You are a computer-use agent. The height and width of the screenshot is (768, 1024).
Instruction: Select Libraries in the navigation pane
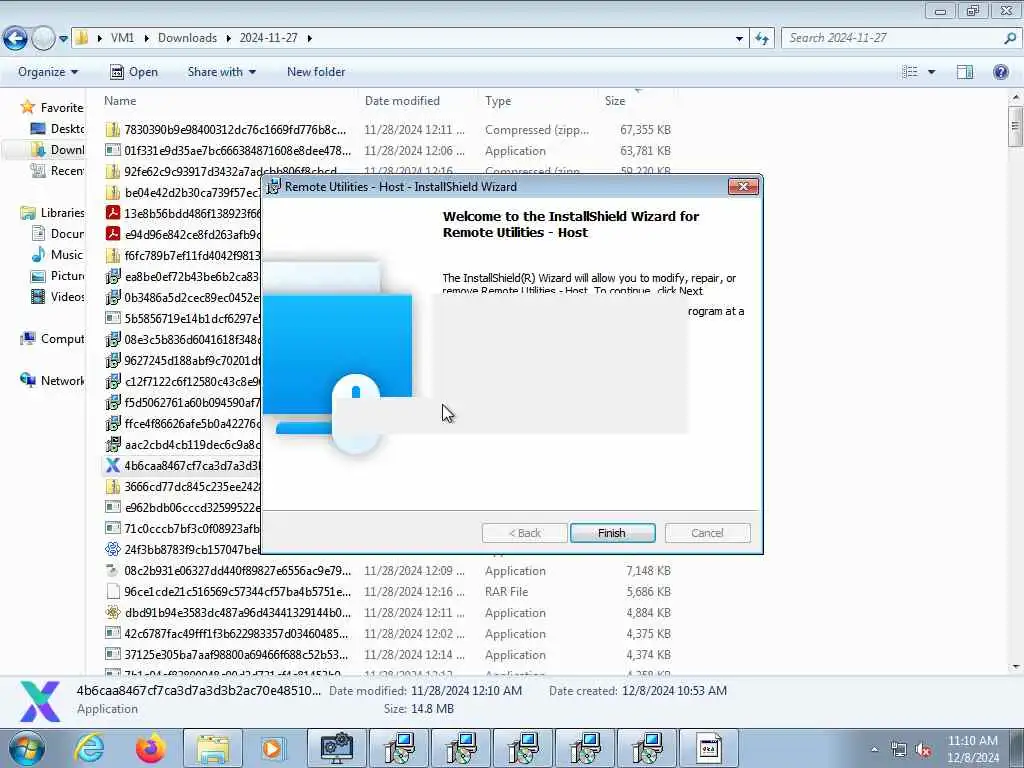52,213
